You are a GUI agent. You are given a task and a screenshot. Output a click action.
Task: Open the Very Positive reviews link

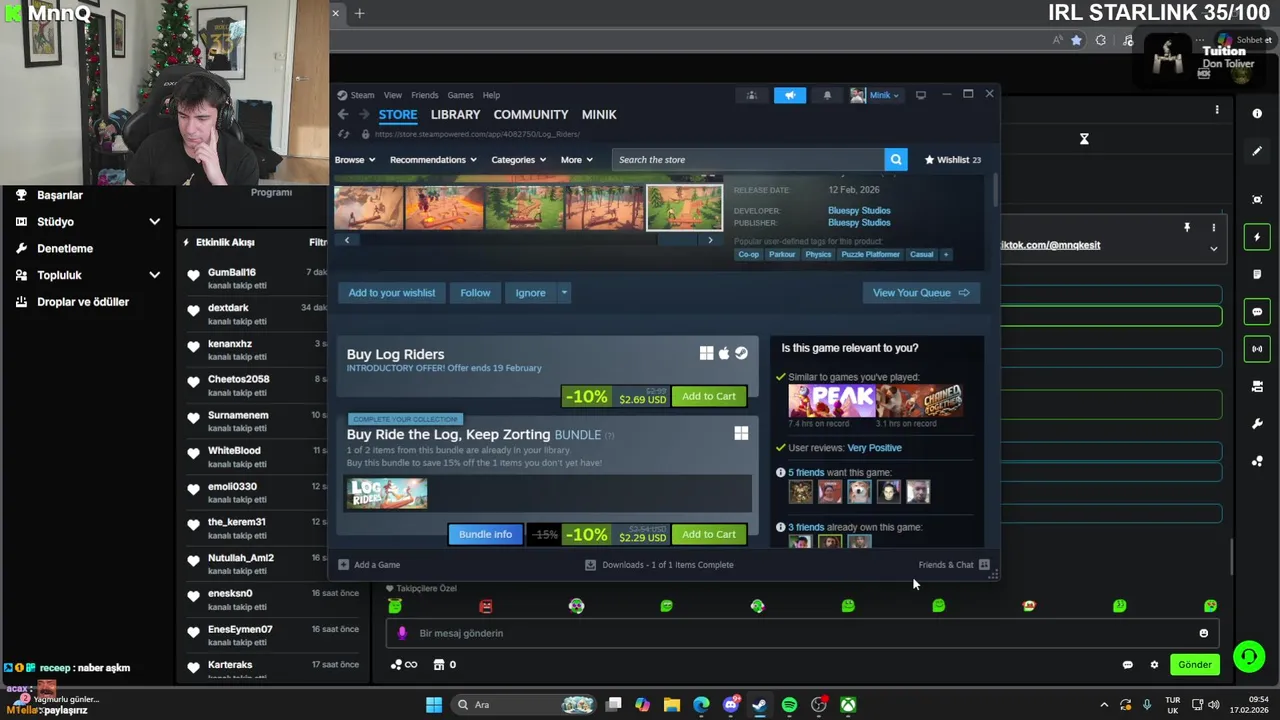pos(874,448)
